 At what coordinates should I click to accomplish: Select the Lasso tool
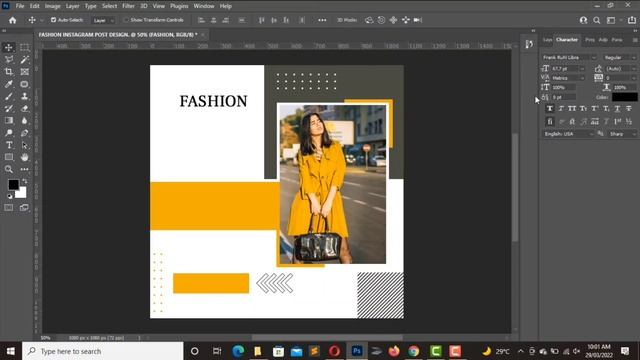click(x=9, y=60)
